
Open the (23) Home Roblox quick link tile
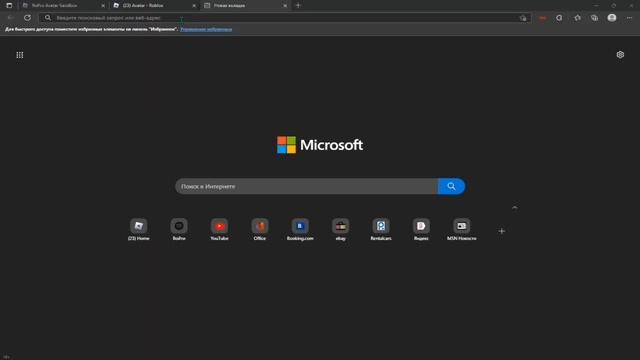139,229
